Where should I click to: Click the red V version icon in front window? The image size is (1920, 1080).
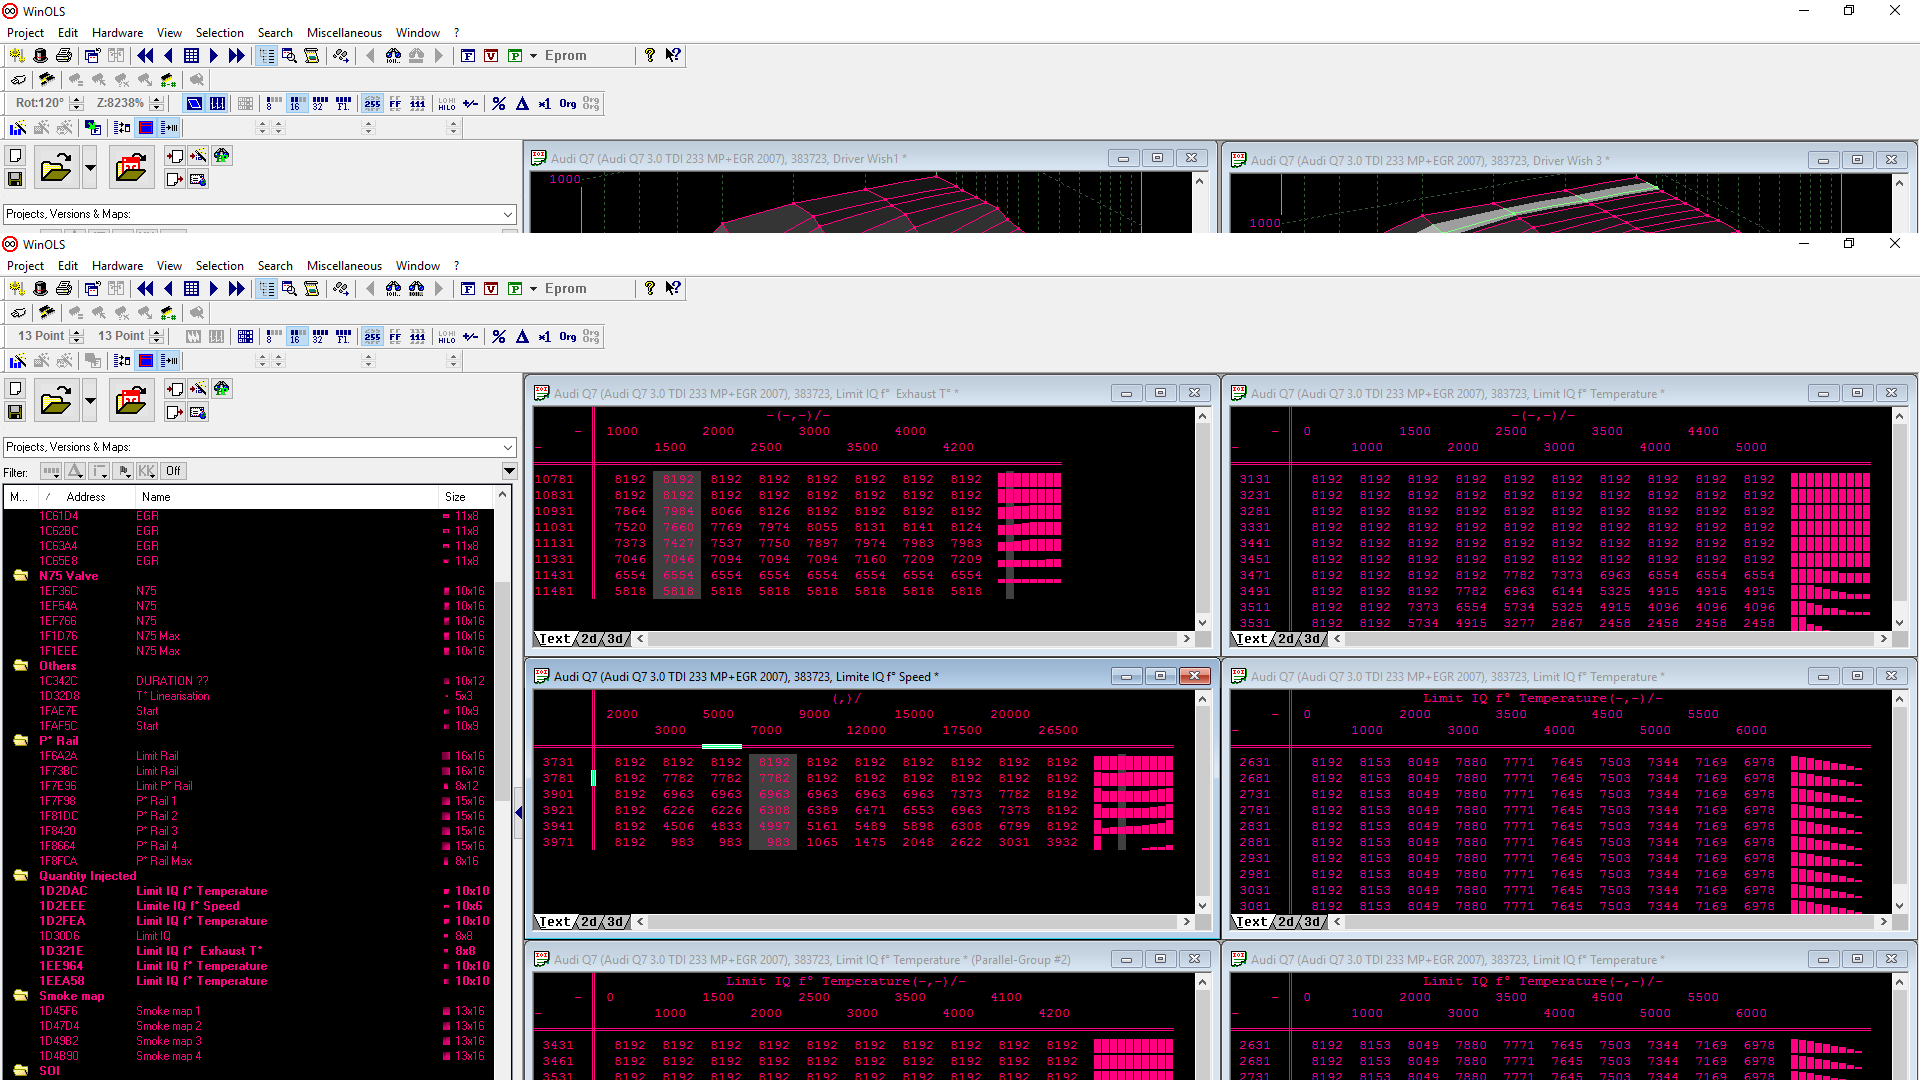491,289
